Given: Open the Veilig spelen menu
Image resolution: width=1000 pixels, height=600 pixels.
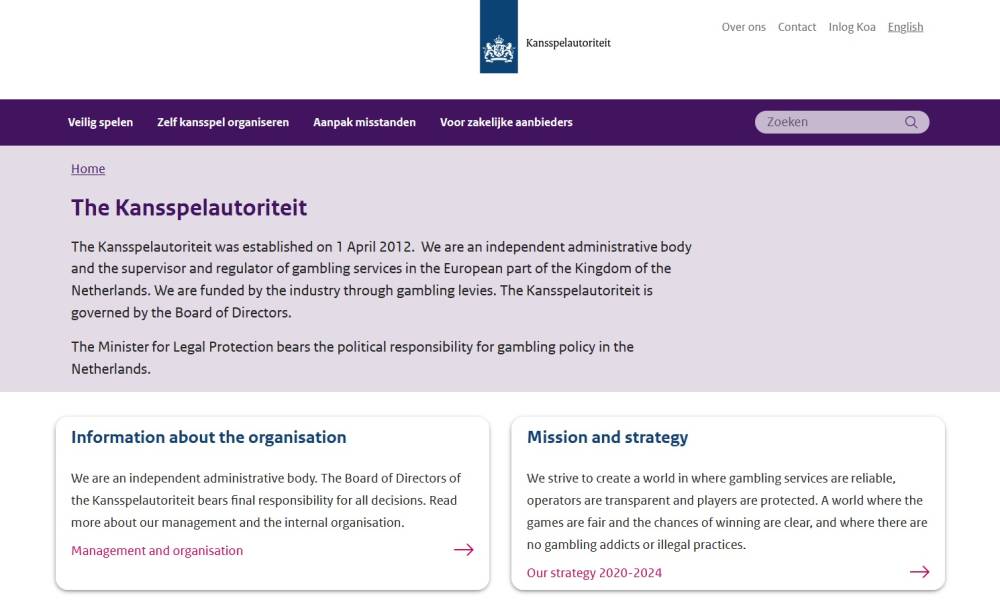Looking at the screenshot, I should (100, 122).
